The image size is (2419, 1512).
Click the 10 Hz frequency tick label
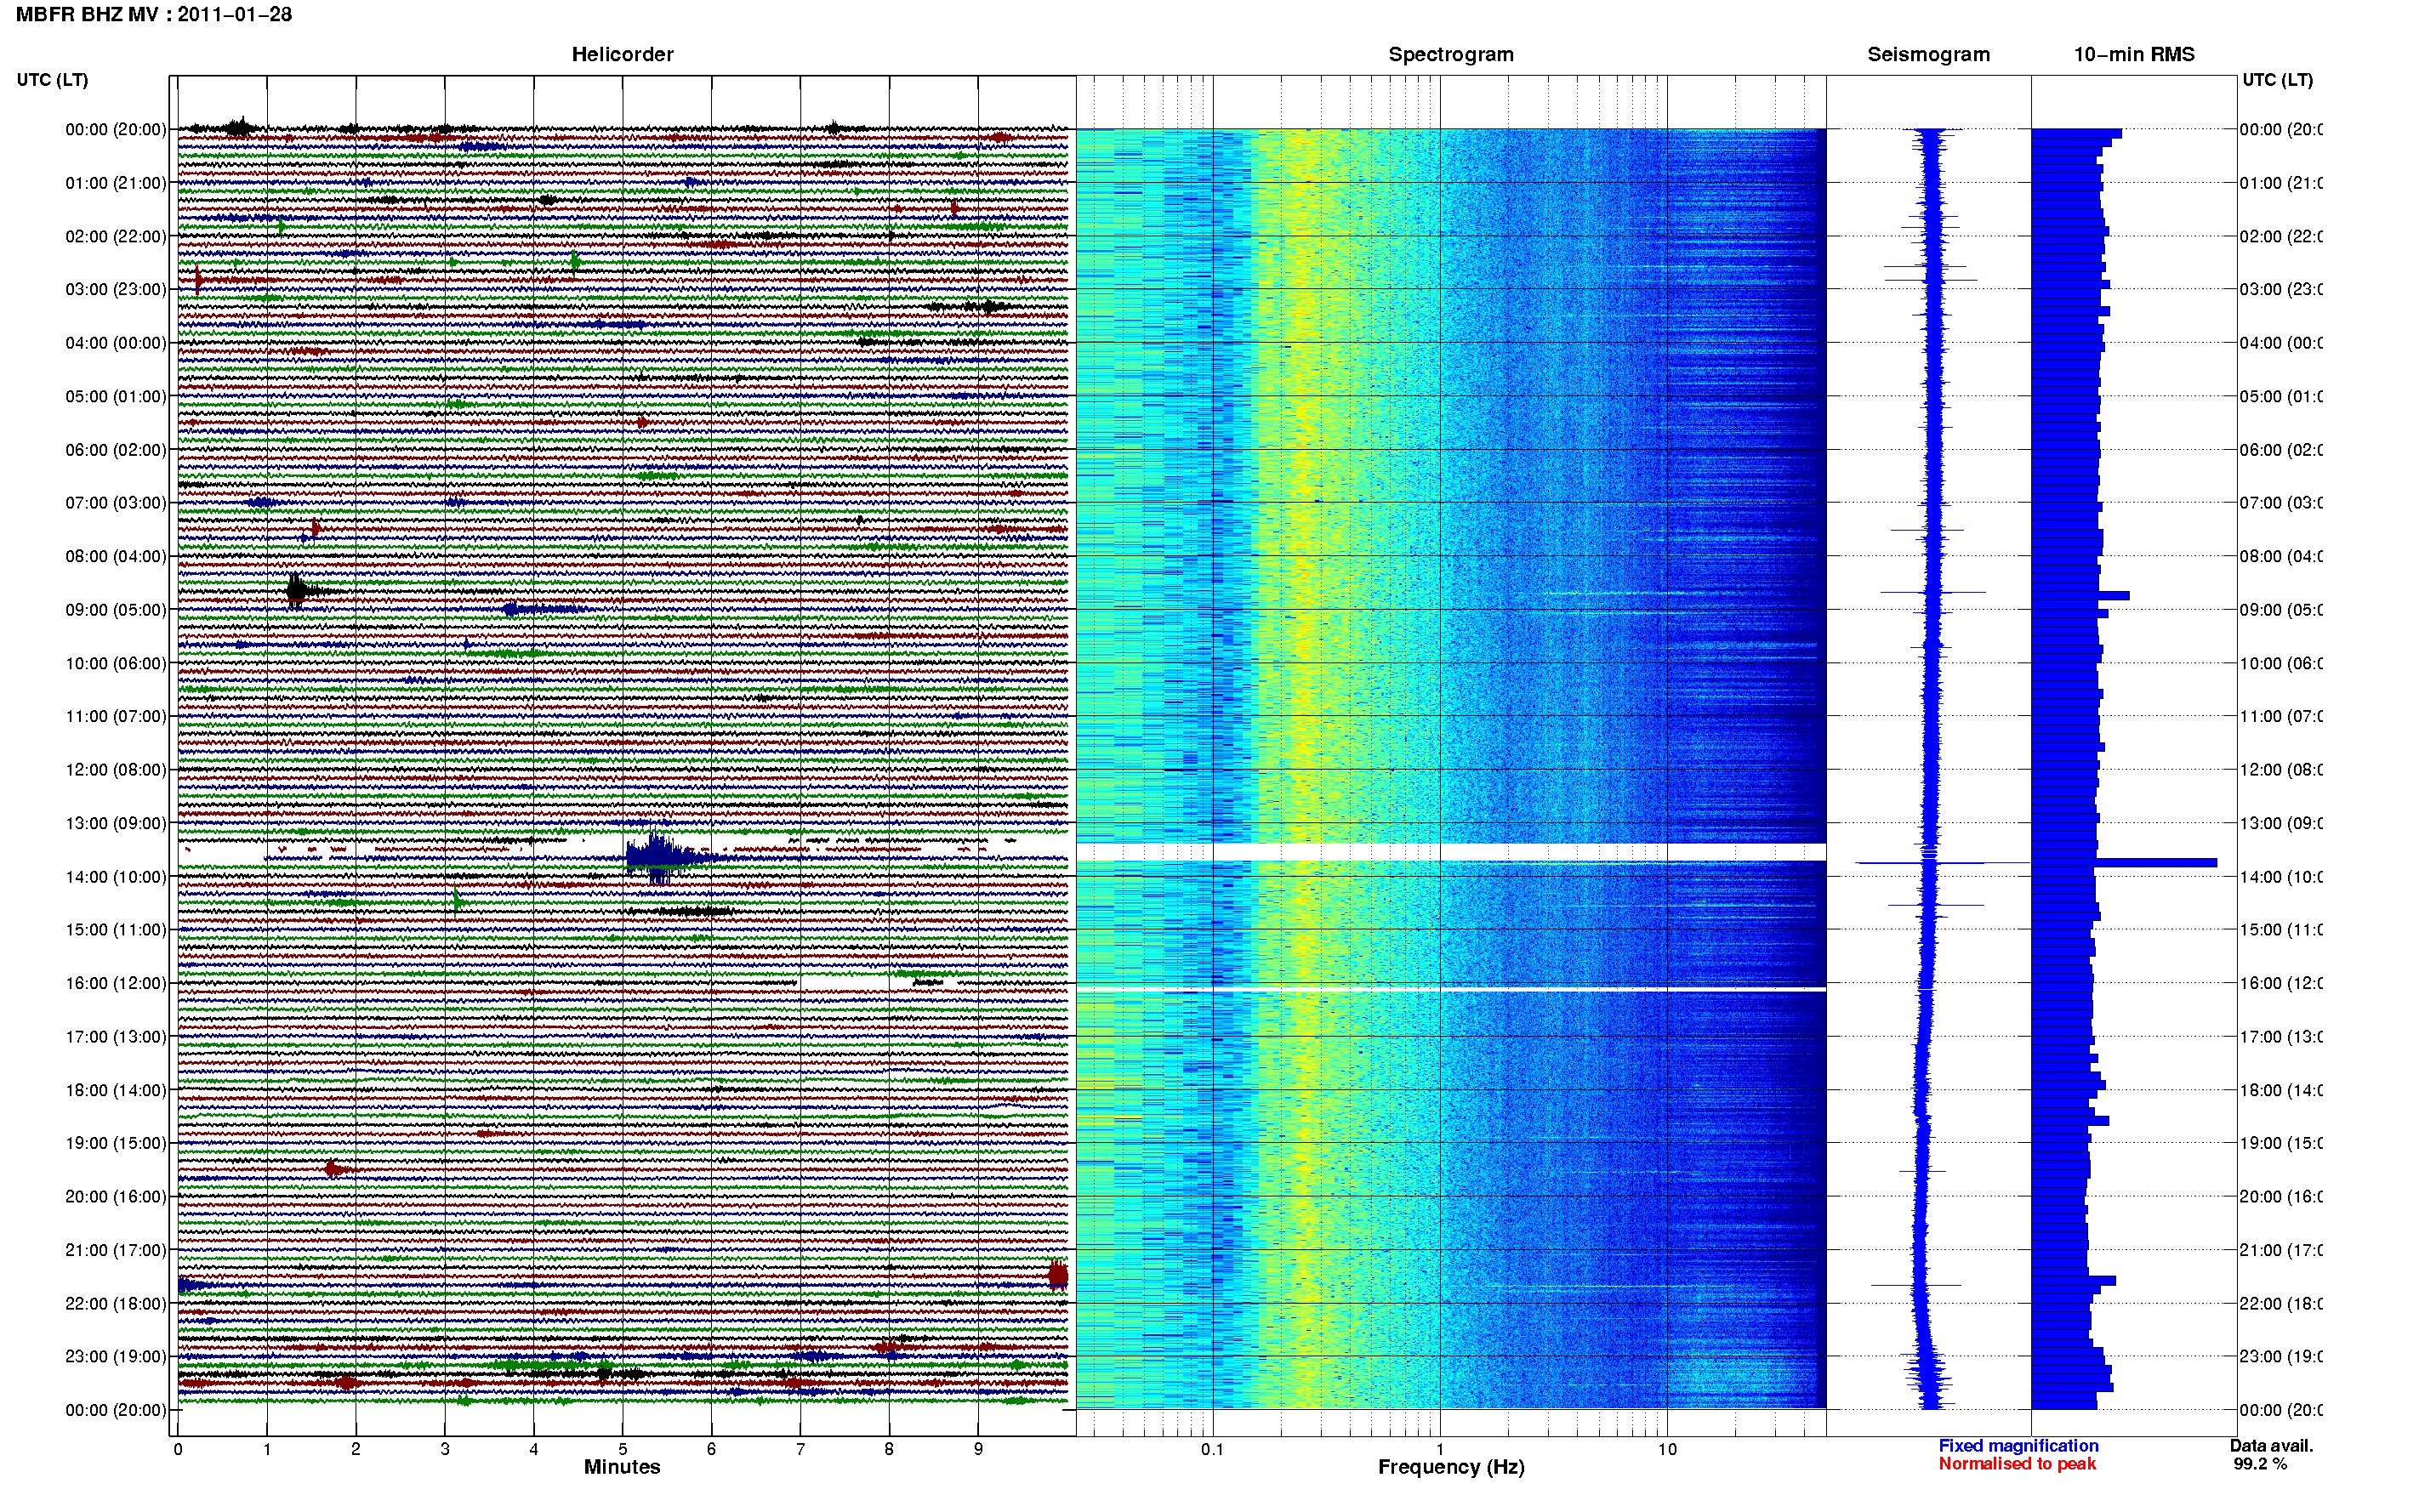1667,1449
